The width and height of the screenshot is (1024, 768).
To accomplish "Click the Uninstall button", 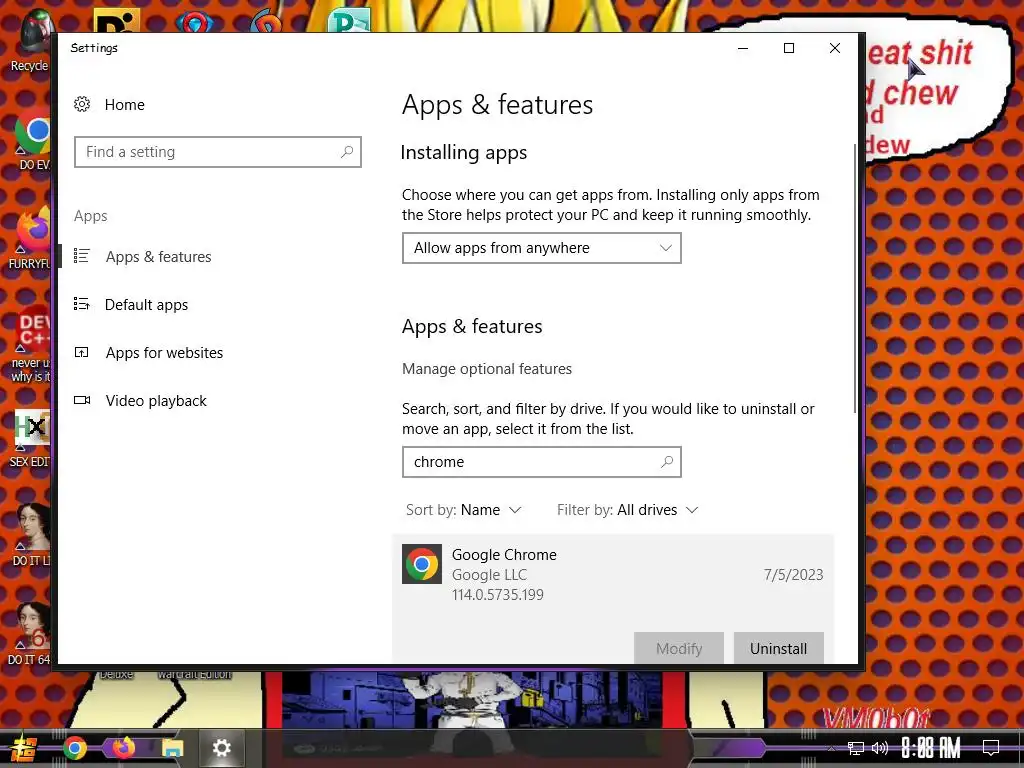I will pyautogui.click(x=778, y=648).
